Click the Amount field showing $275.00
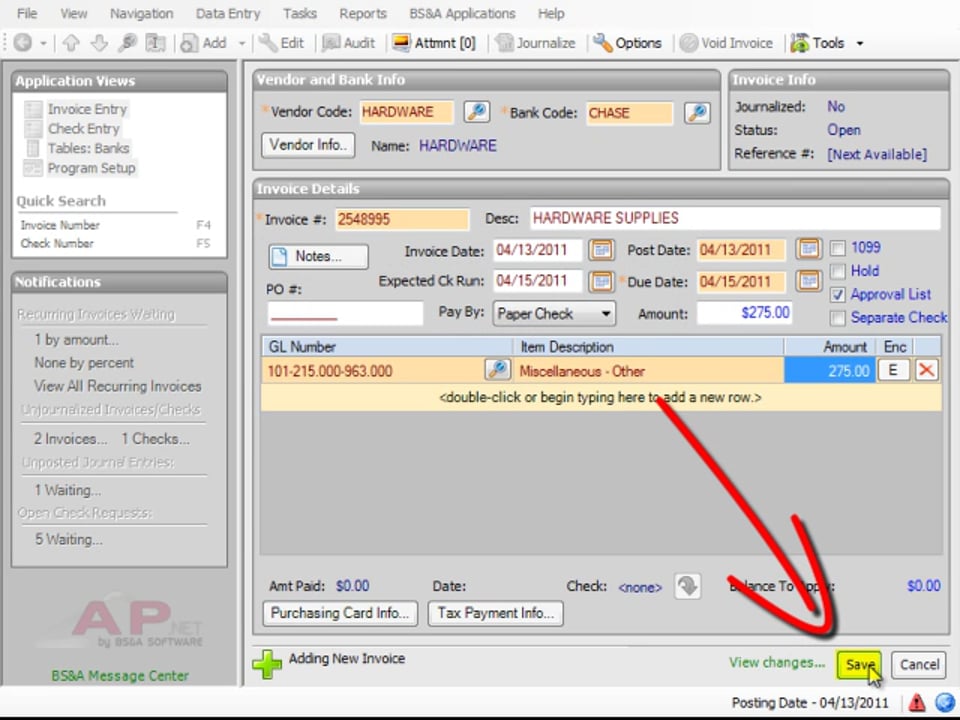Screen dimensions: 960x720 [744, 313]
